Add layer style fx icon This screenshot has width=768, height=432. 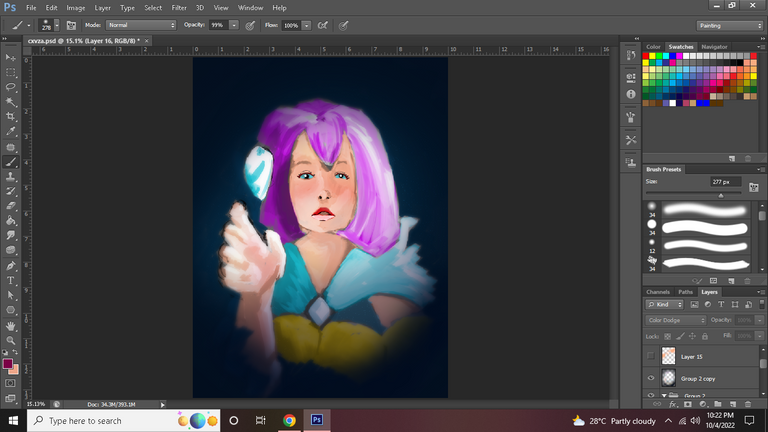(x=672, y=404)
